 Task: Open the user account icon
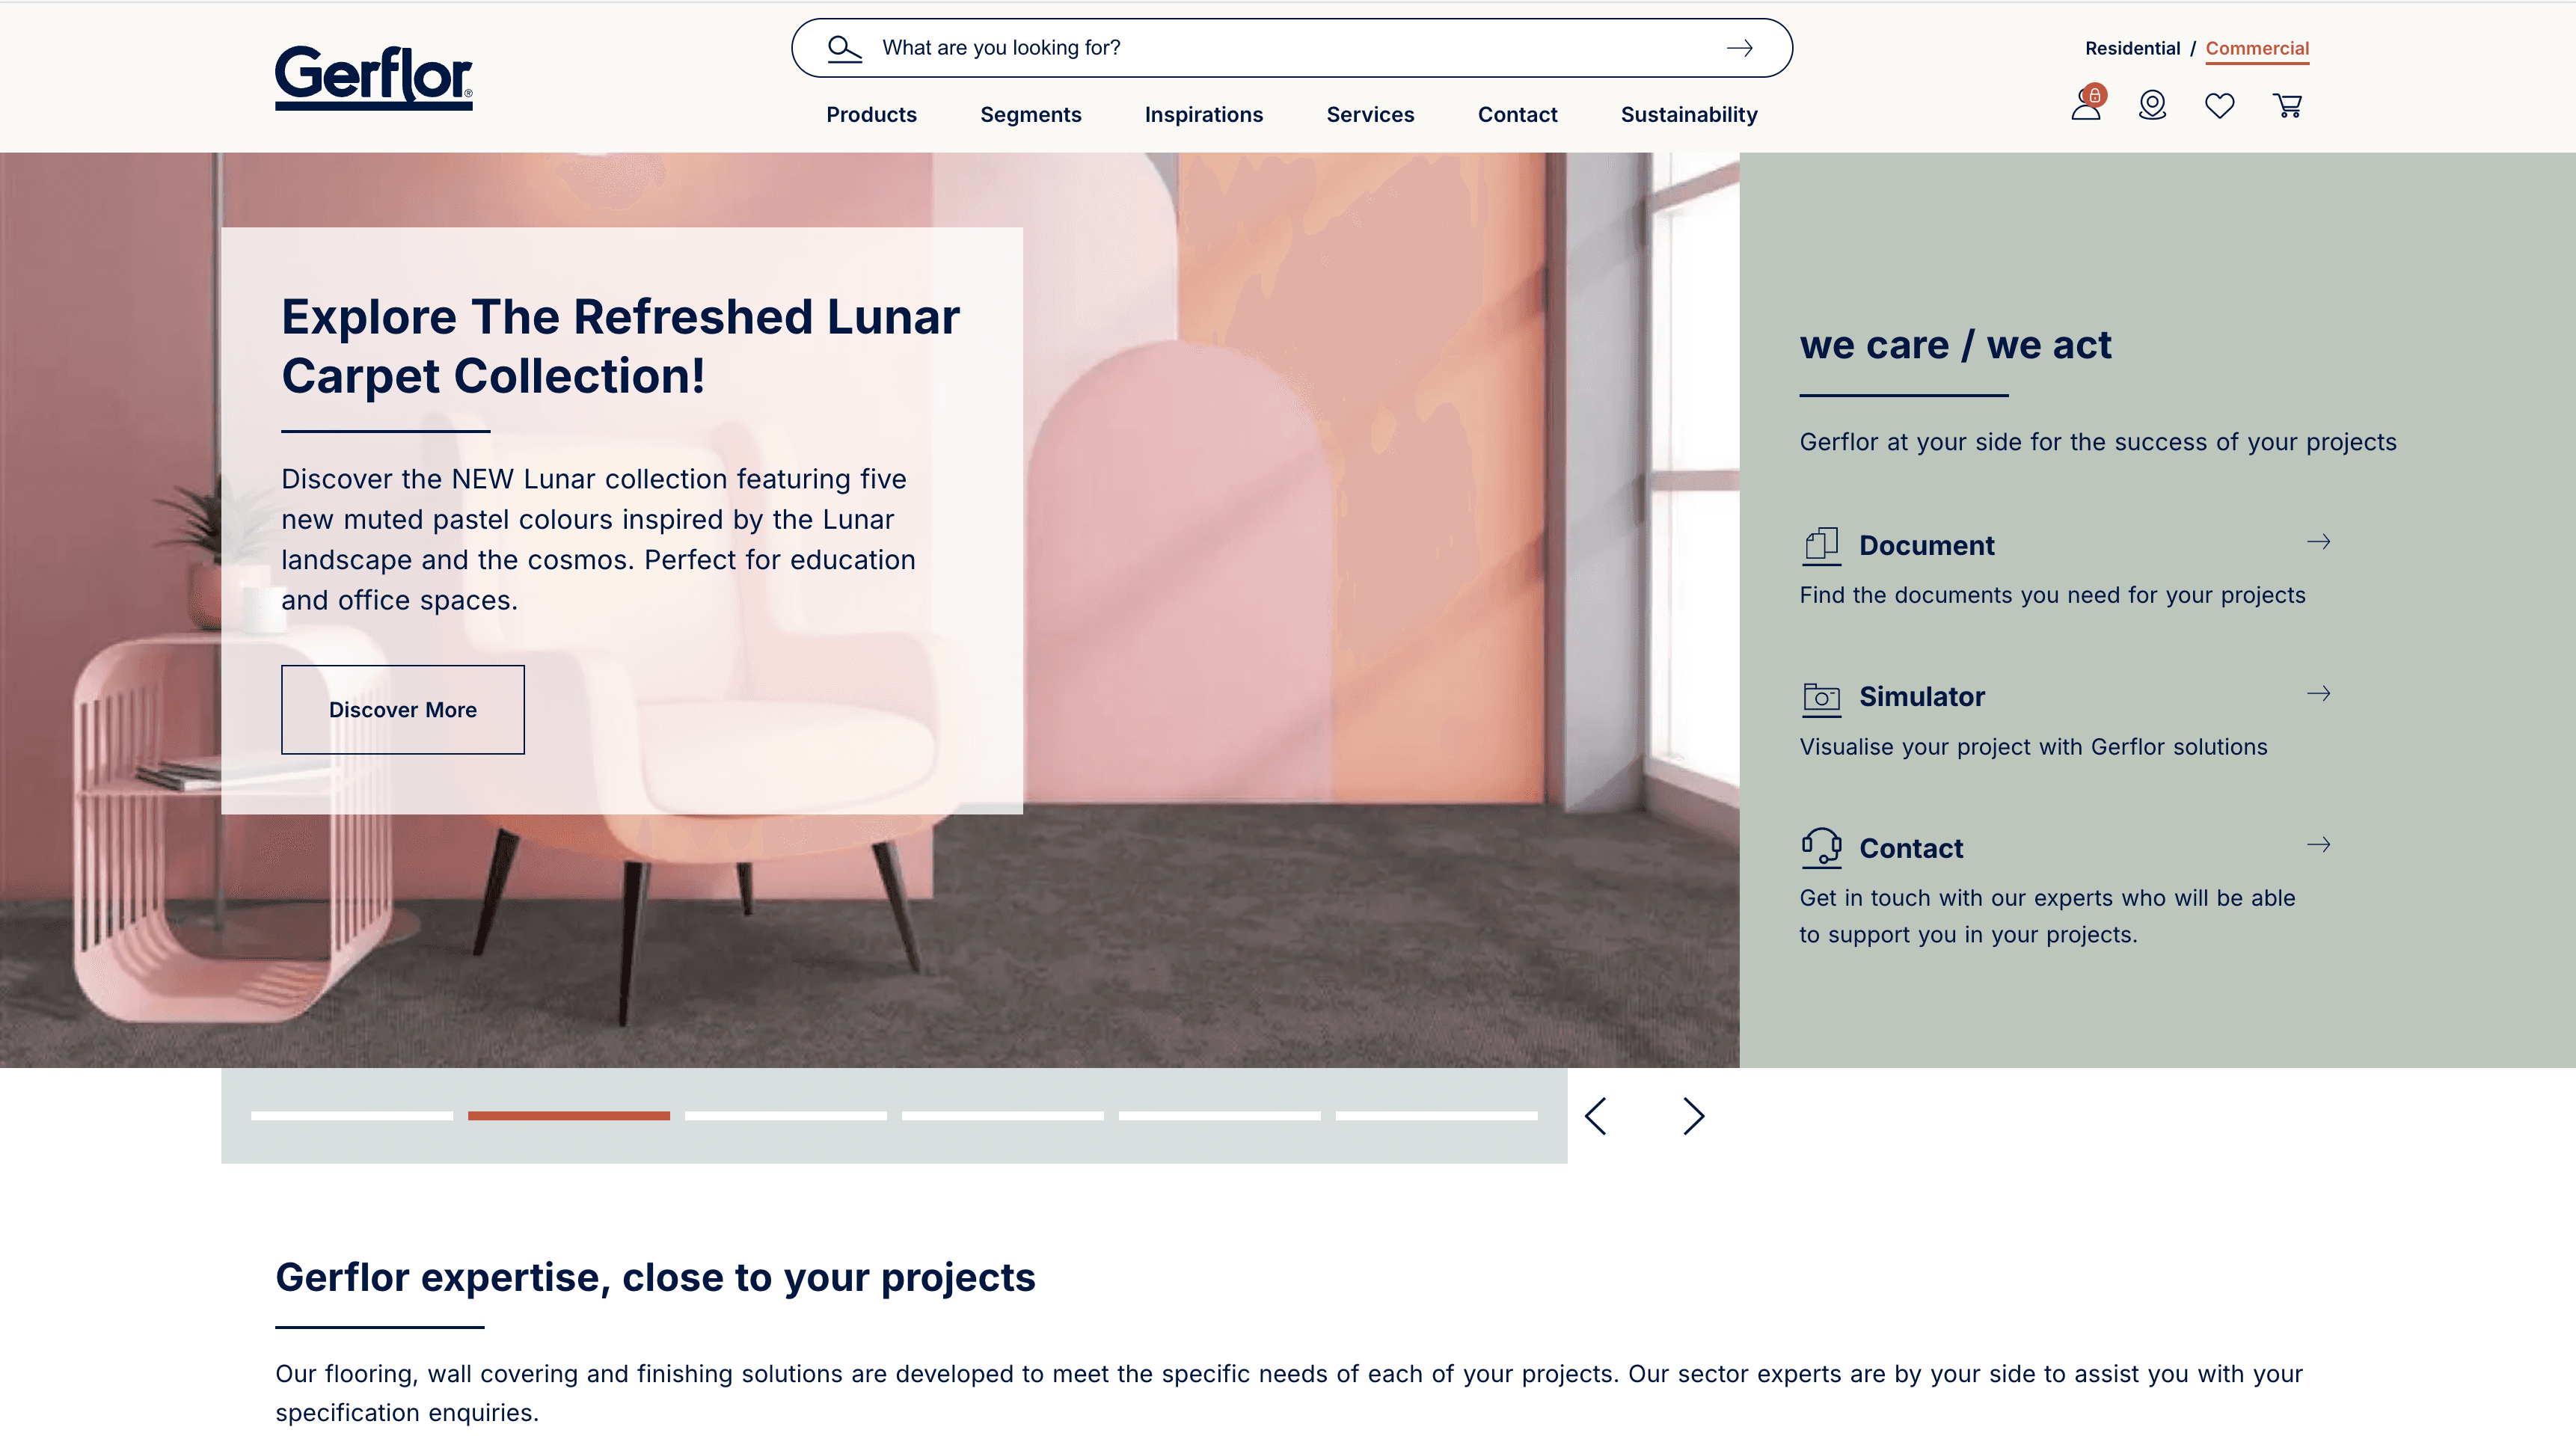click(x=2087, y=103)
